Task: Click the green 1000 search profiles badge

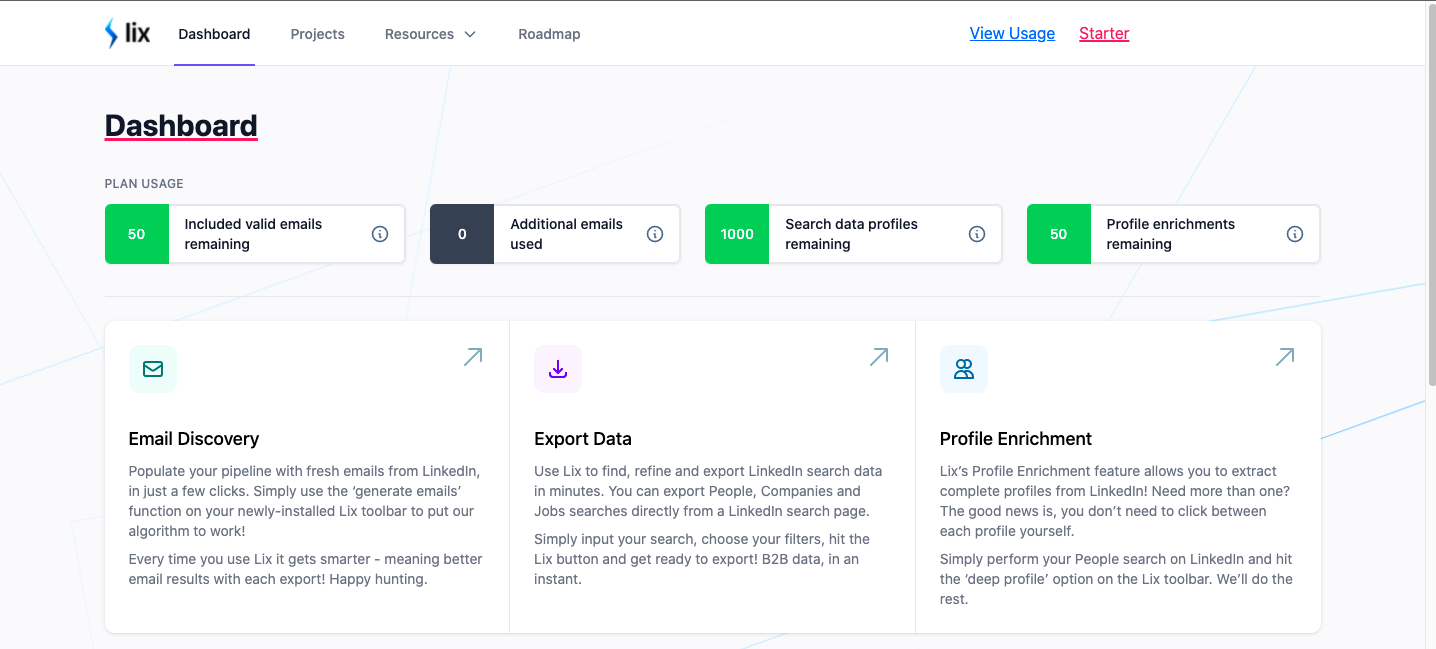Action: click(737, 234)
